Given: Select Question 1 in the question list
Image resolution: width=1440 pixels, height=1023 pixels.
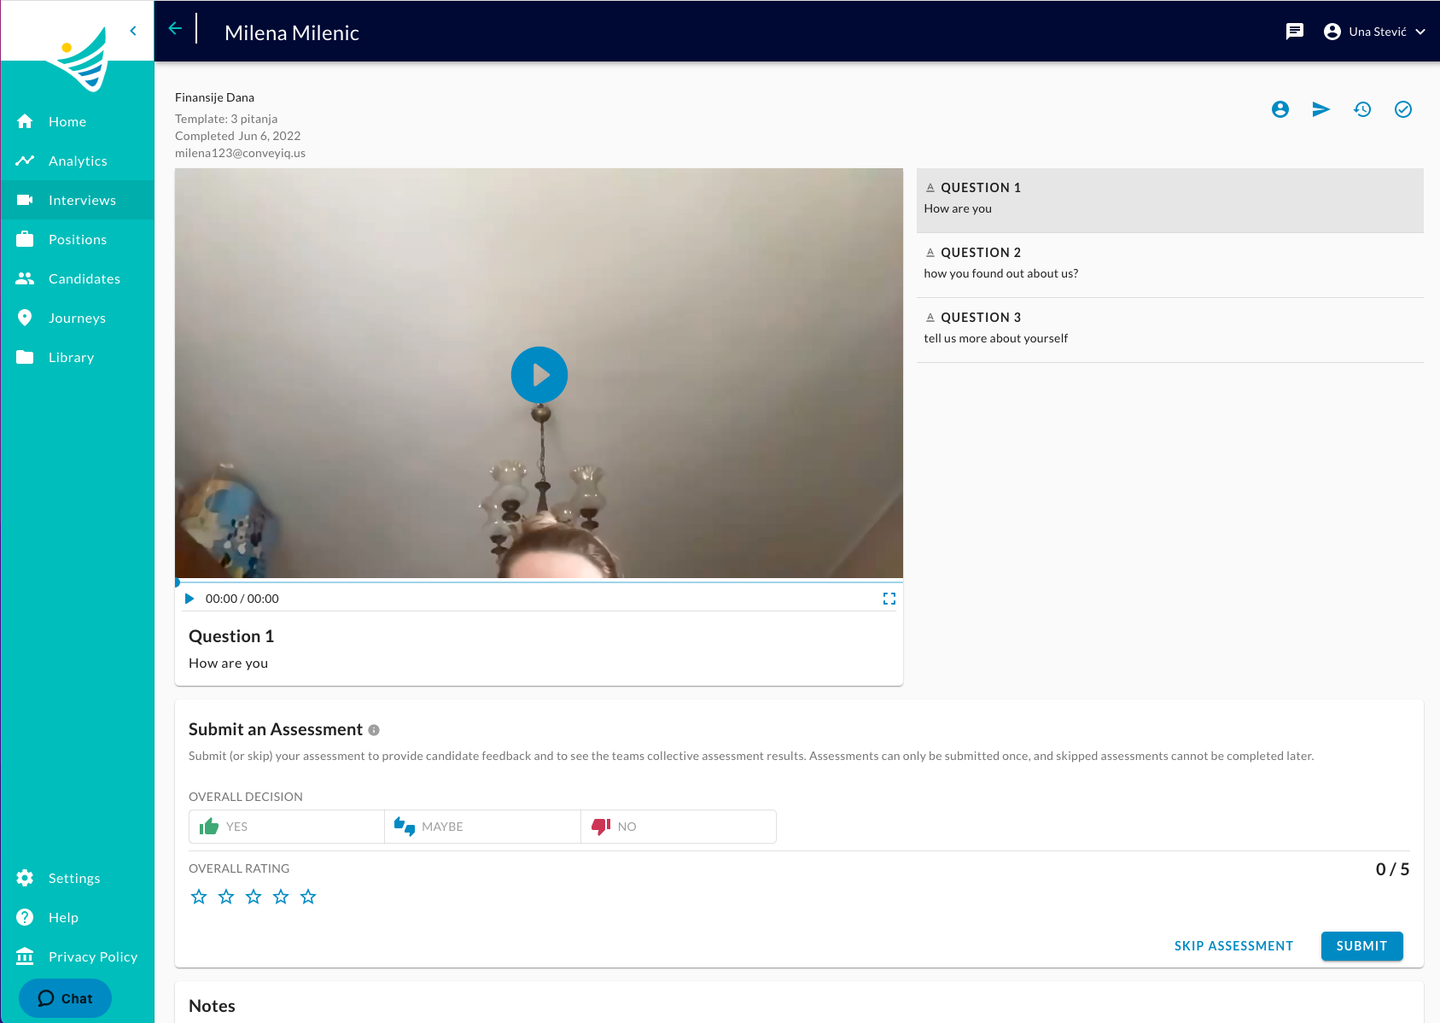Looking at the screenshot, I should tap(1170, 200).
